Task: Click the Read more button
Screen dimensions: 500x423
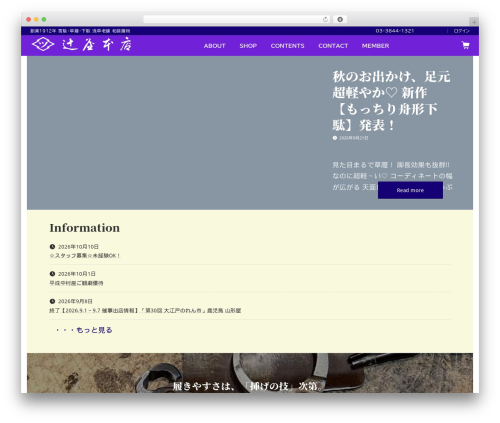Action: pos(410,190)
